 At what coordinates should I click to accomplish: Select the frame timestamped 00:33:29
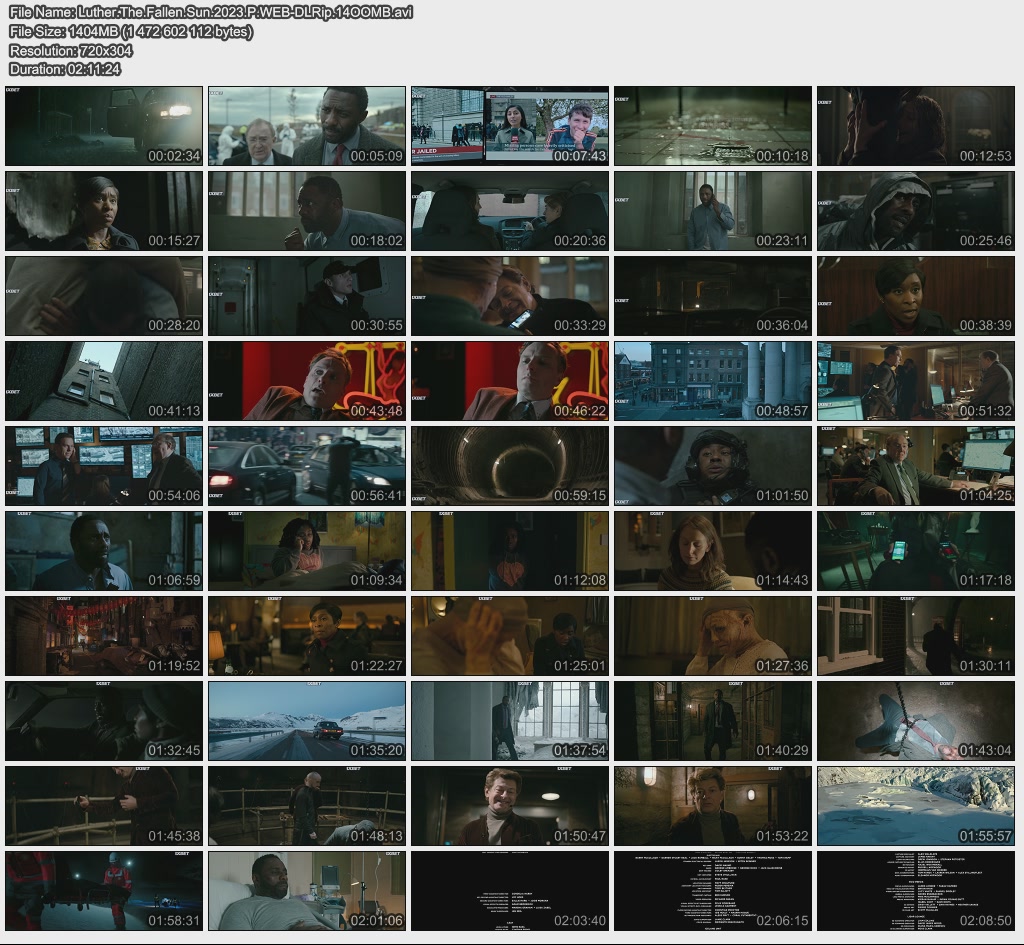[510, 296]
